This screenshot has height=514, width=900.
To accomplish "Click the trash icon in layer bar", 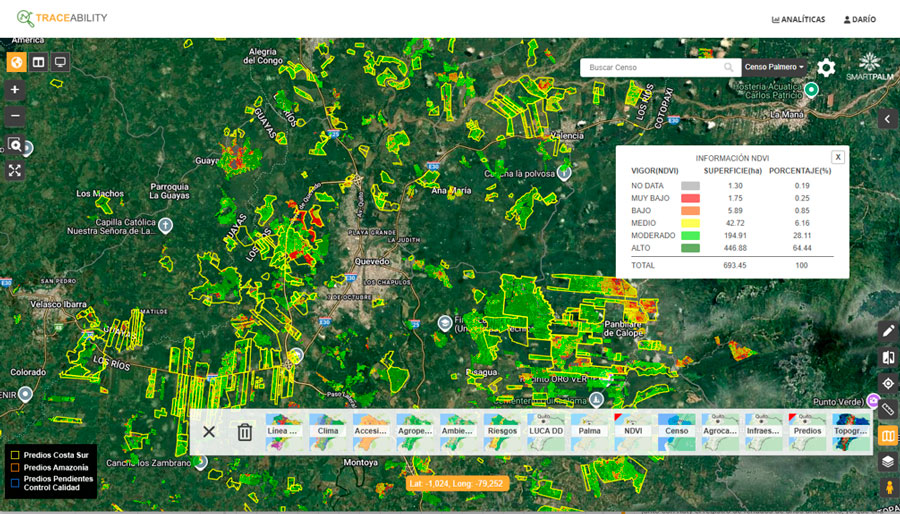I will point(244,432).
